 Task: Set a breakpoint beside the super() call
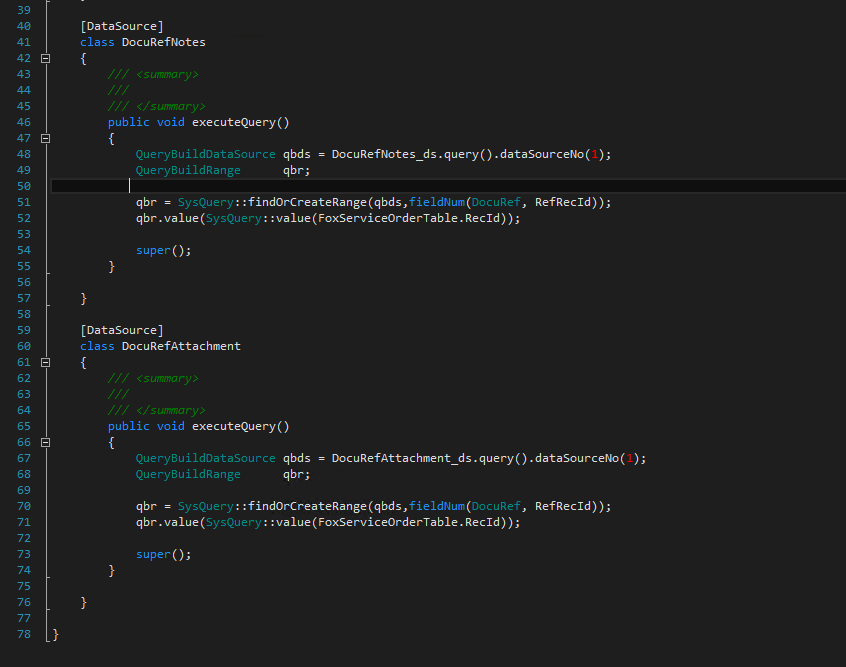[x=8, y=249]
